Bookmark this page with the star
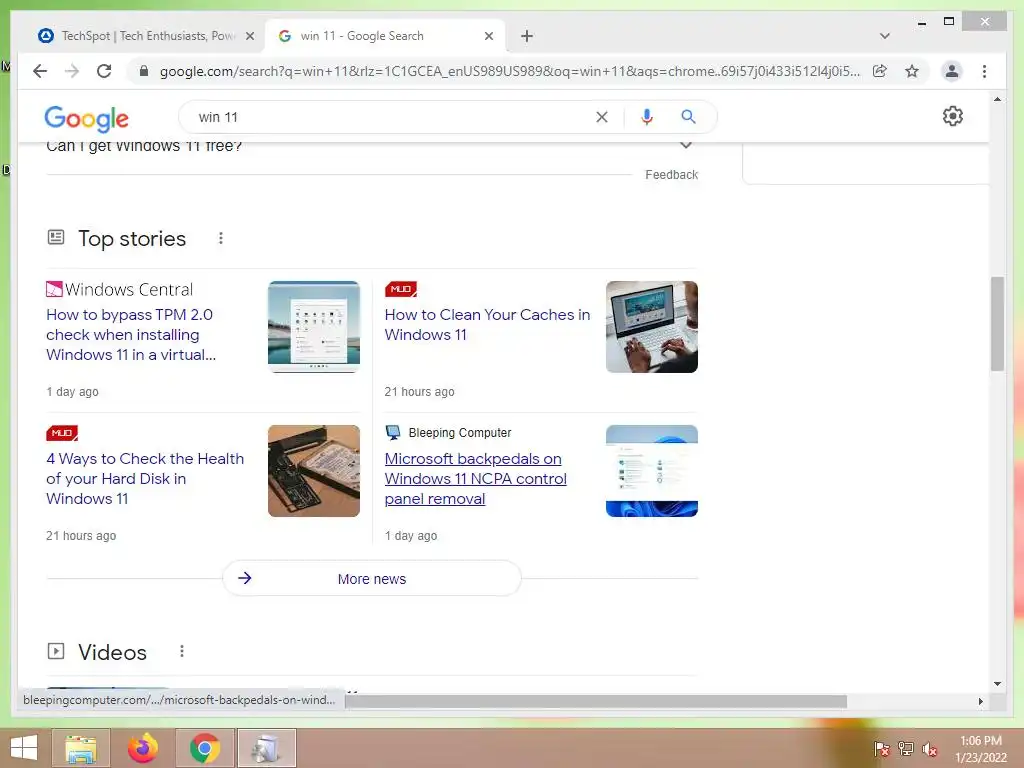1024x768 pixels. [x=912, y=71]
